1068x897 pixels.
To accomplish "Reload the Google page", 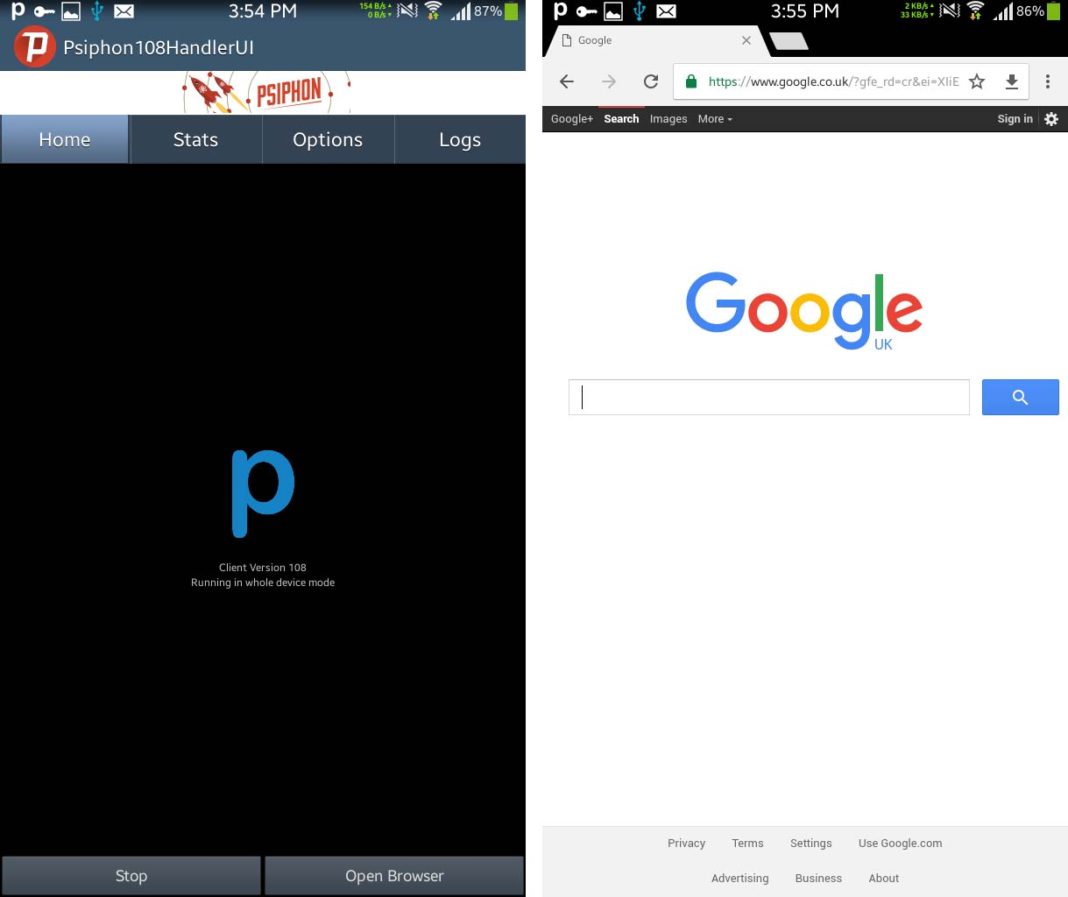I will tap(651, 82).
